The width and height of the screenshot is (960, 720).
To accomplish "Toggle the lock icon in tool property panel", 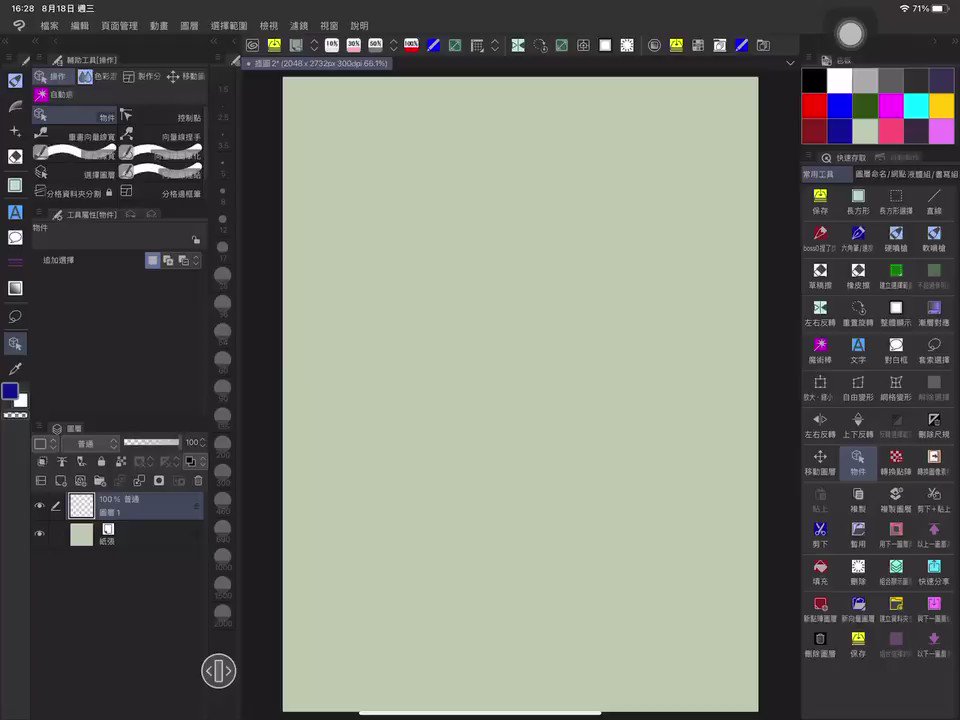I will click(195, 239).
